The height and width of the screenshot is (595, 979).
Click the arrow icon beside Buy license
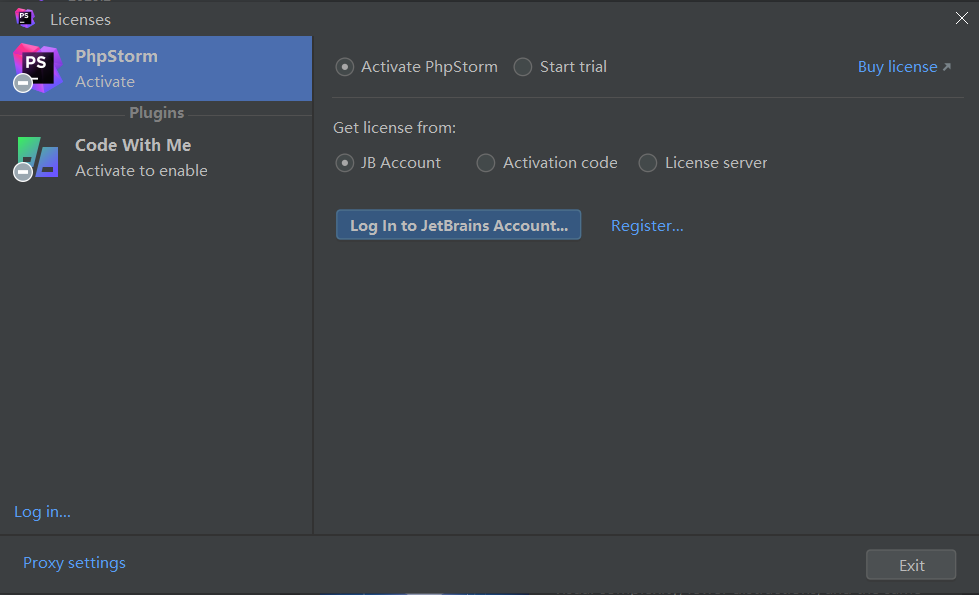tap(946, 67)
